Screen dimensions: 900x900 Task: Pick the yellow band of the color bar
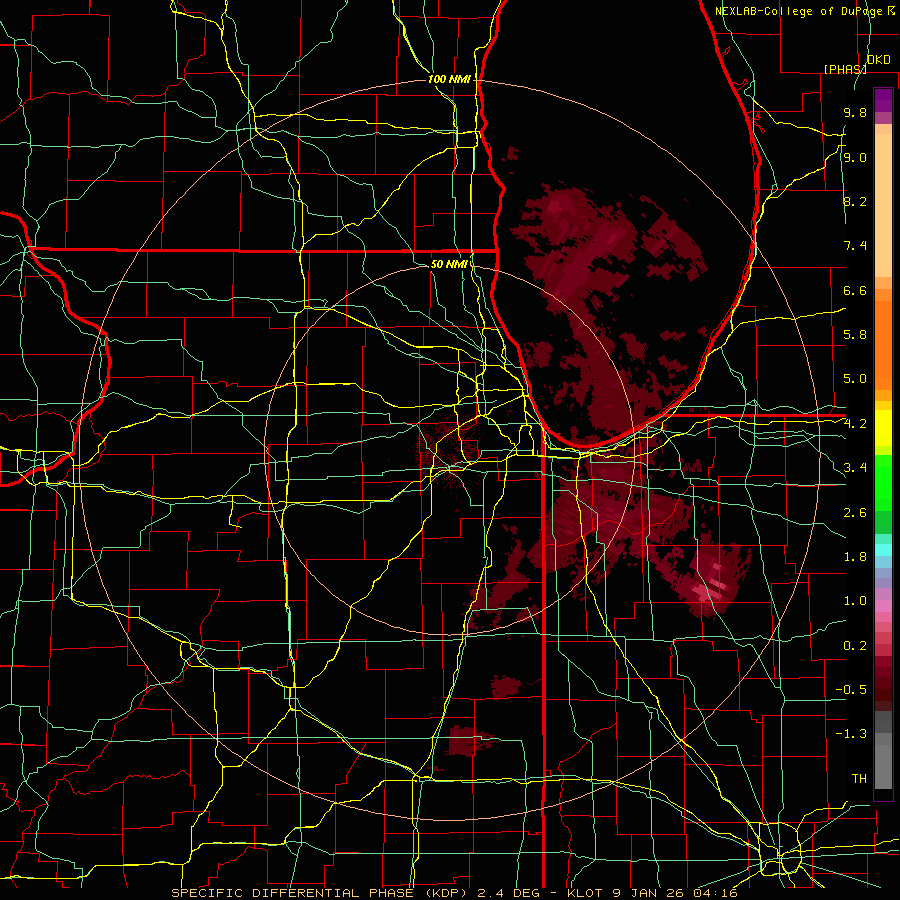883,428
